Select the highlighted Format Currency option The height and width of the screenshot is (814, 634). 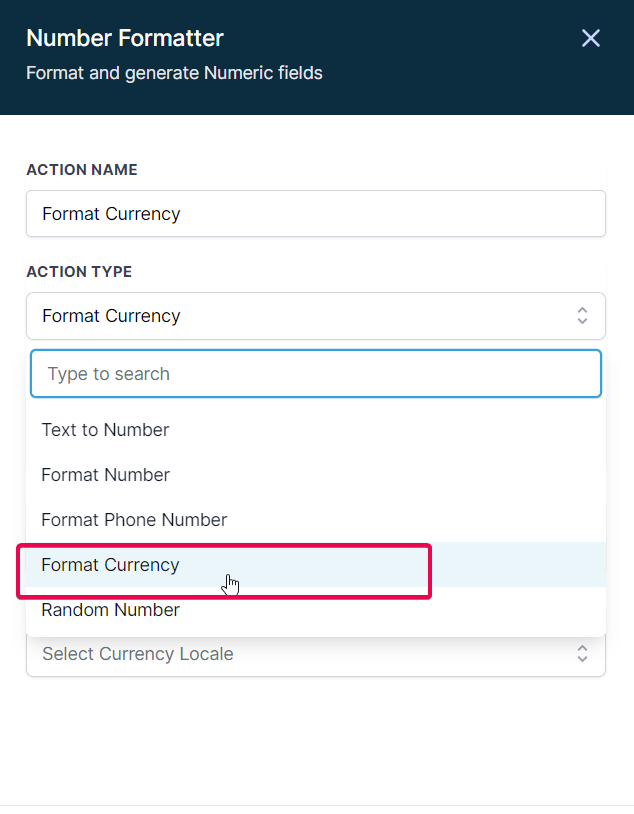[x=316, y=565]
